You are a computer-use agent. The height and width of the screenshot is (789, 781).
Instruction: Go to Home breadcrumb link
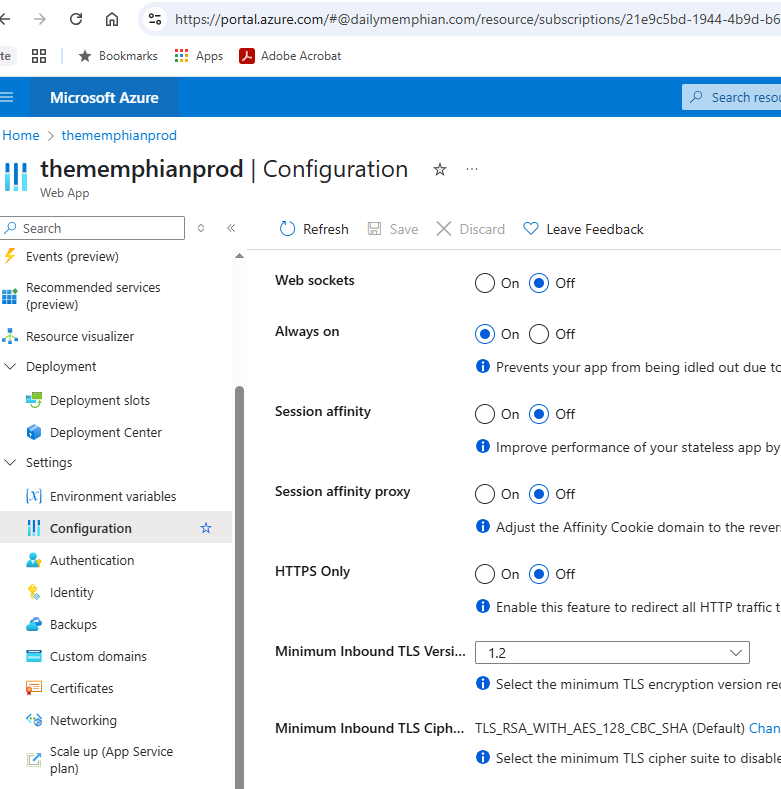tap(21, 135)
